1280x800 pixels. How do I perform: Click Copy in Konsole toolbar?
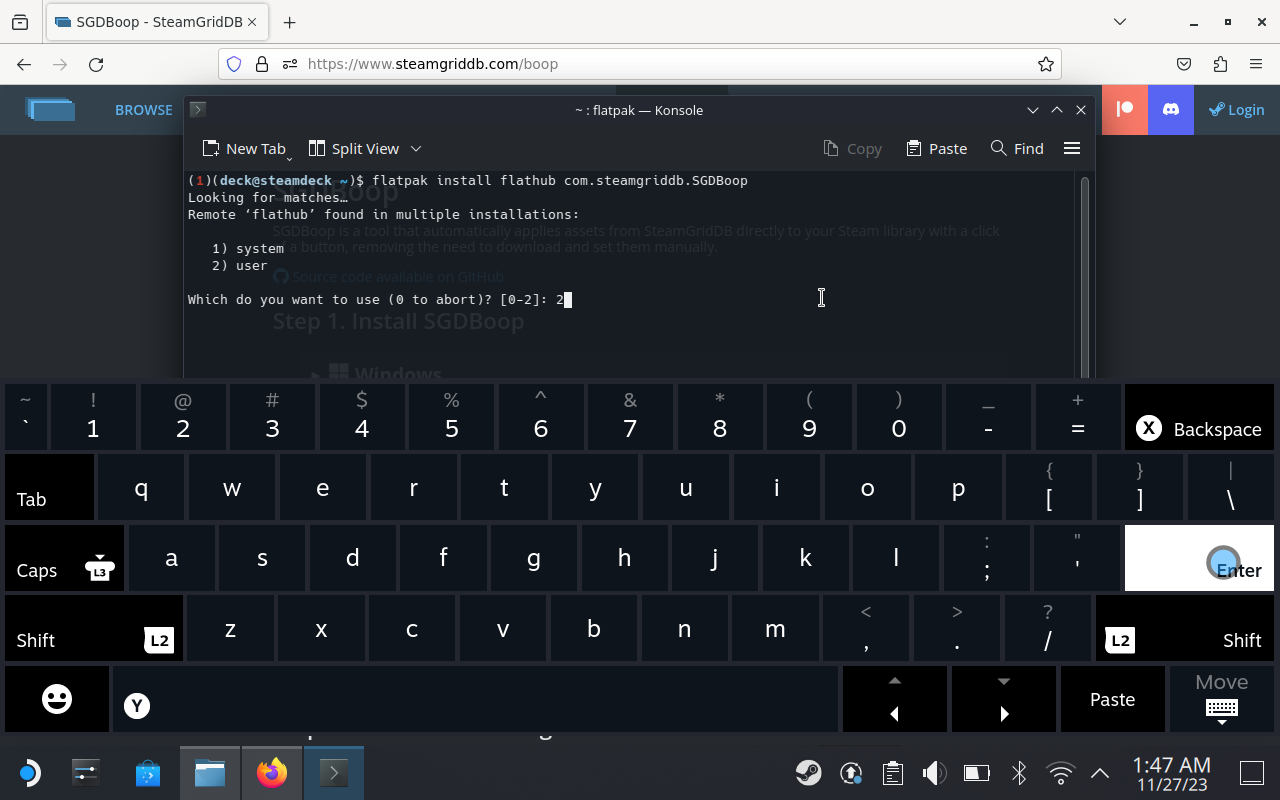click(852, 148)
